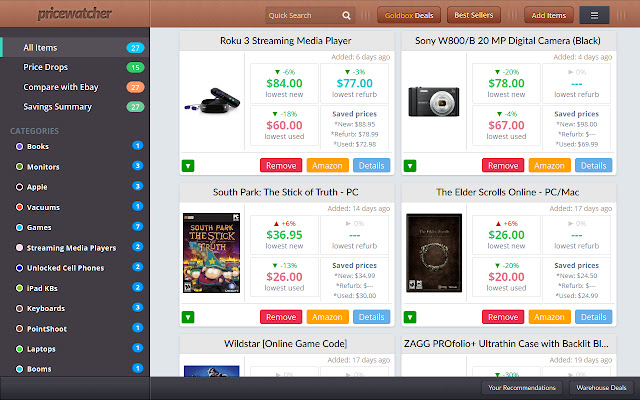
Task: Click Sony camera lowest new price $78.00
Action: tap(506, 83)
